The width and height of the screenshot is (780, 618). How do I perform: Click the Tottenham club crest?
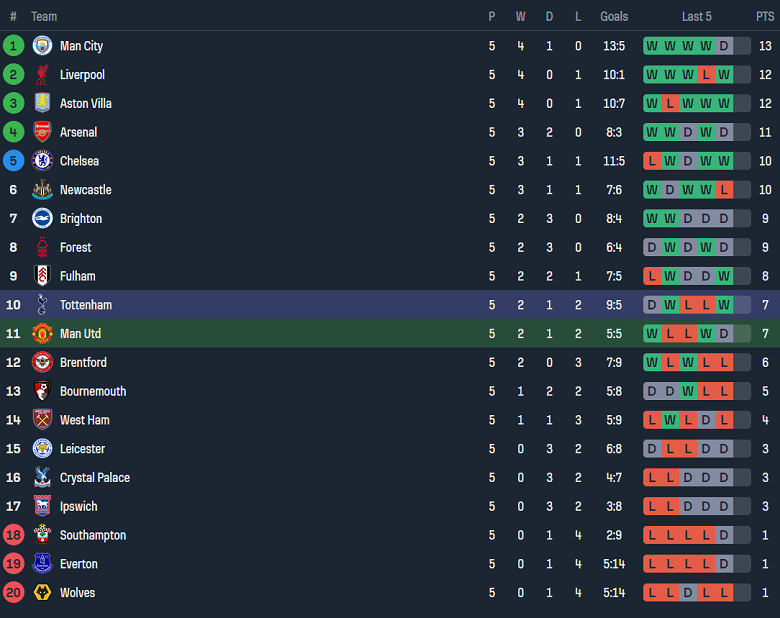pos(42,305)
